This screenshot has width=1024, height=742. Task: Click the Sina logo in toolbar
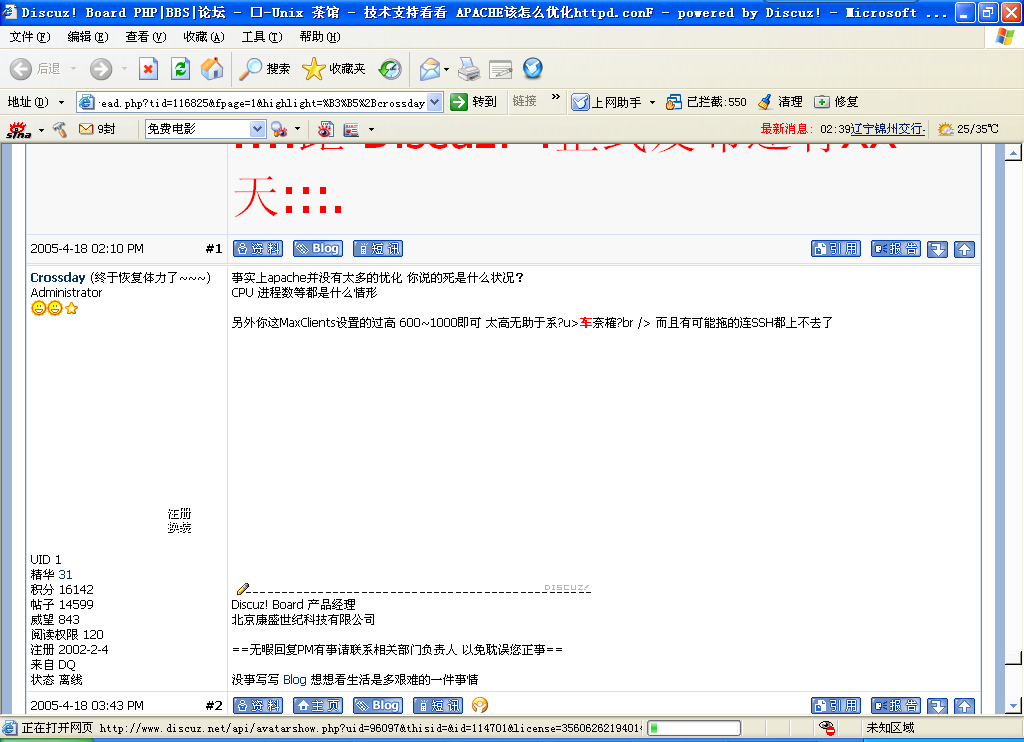[x=18, y=129]
